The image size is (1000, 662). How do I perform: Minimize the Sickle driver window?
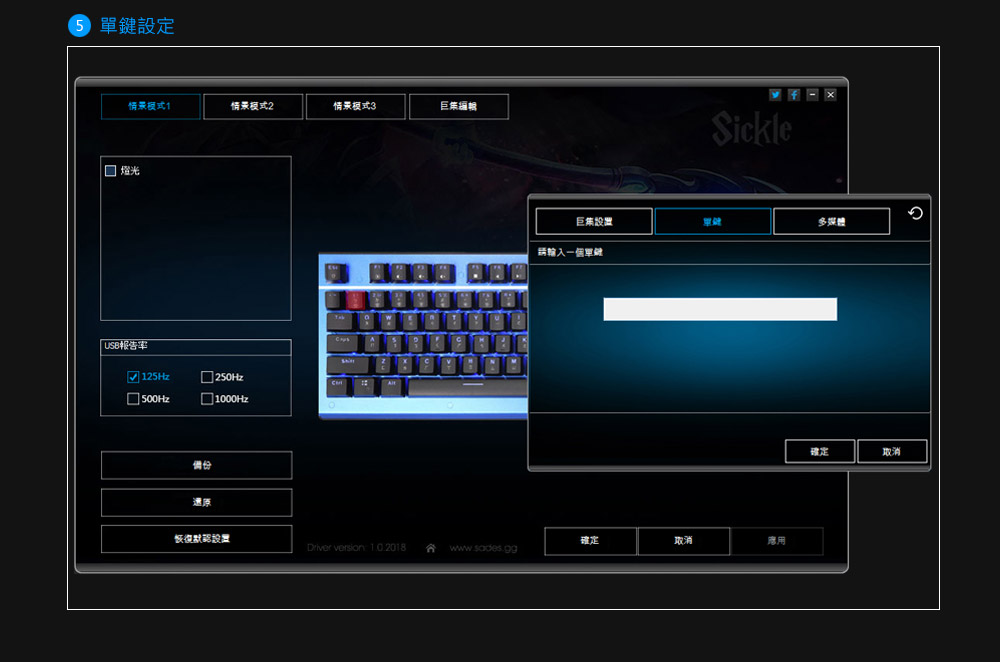812,94
